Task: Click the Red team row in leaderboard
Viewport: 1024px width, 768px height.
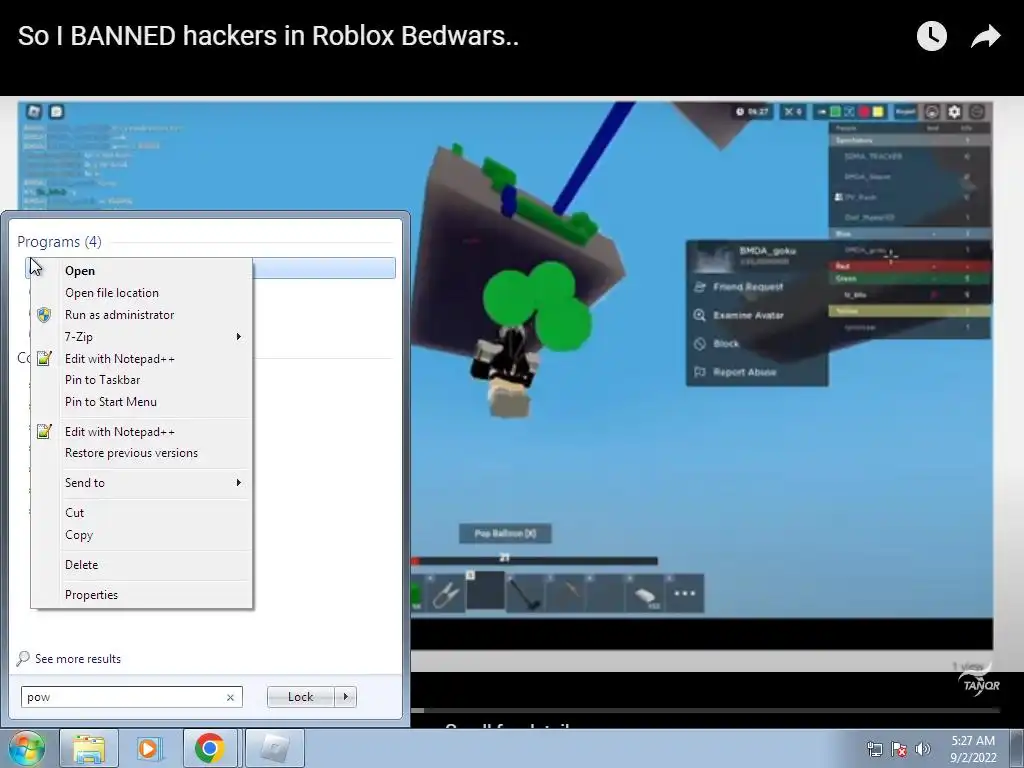Action: [910, 266]
